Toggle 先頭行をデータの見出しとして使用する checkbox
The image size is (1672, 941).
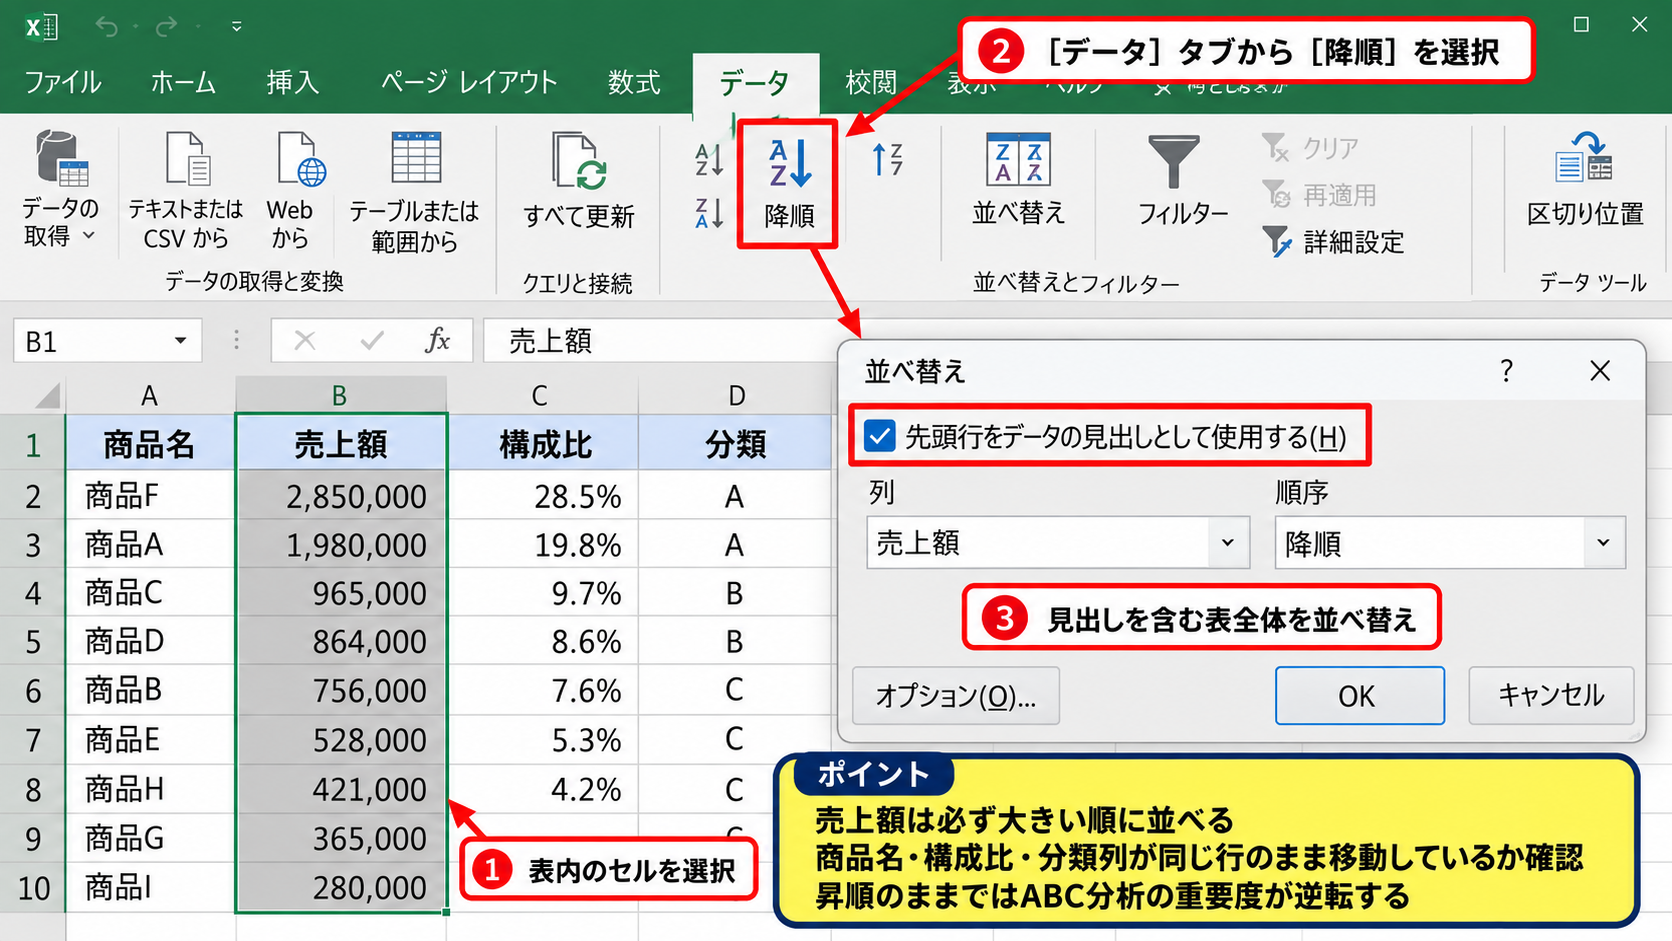pos(880,437)
